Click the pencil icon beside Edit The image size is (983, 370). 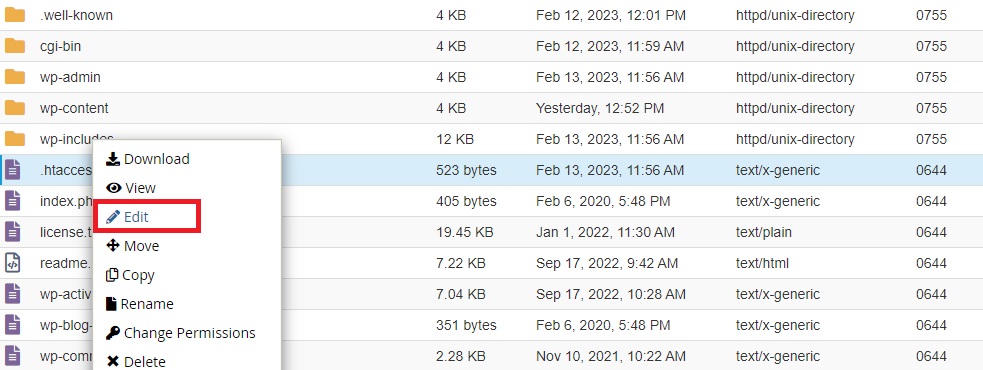(x=113, y=217)
